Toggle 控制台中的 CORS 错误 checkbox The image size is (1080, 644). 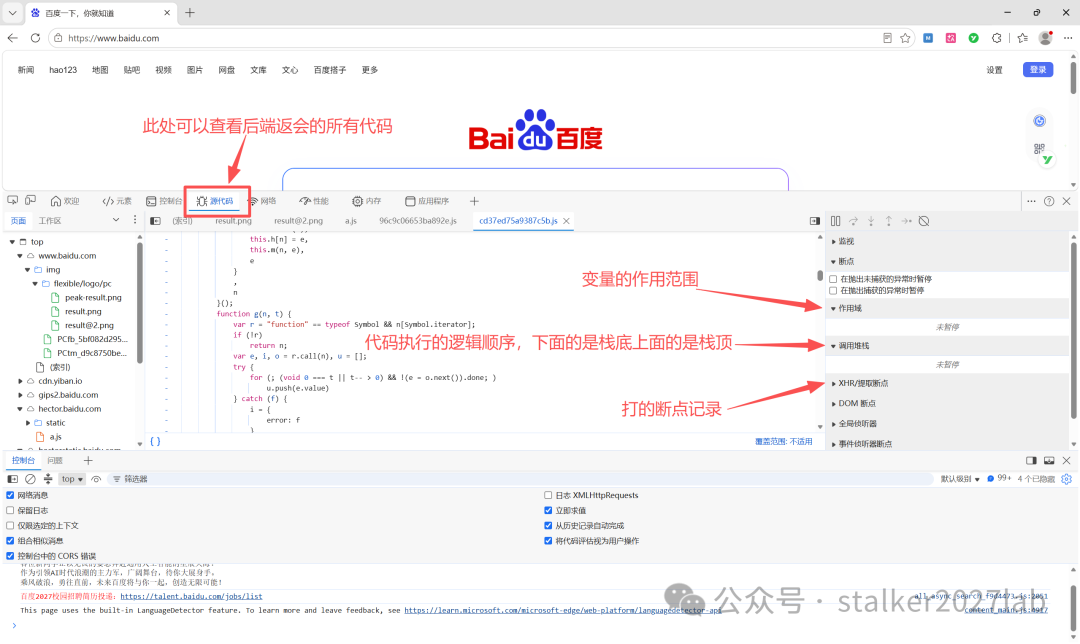pos(10,556)
